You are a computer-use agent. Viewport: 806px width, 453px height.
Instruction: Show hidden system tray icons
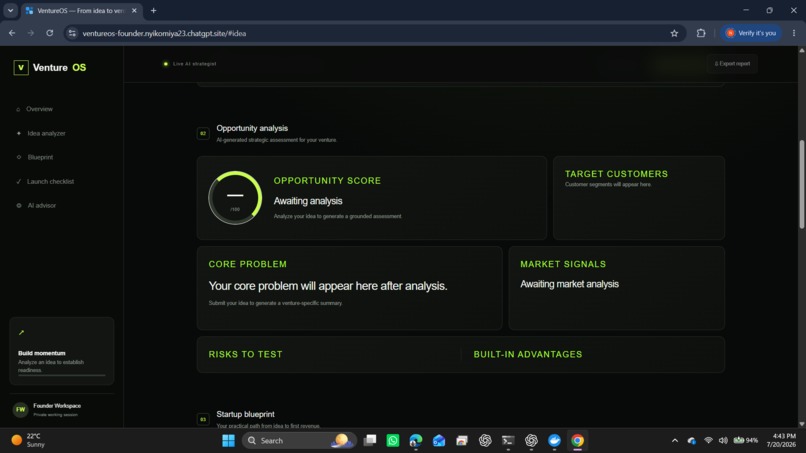click(x=675, y=441)
